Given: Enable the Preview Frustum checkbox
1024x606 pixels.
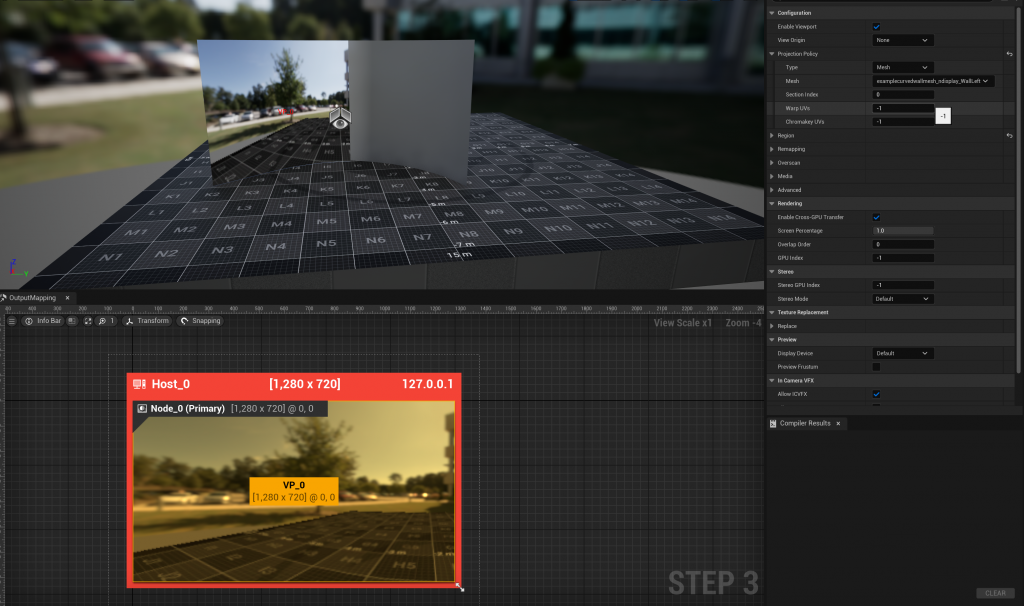Looking at the screenshot, I should coord(876,367).
